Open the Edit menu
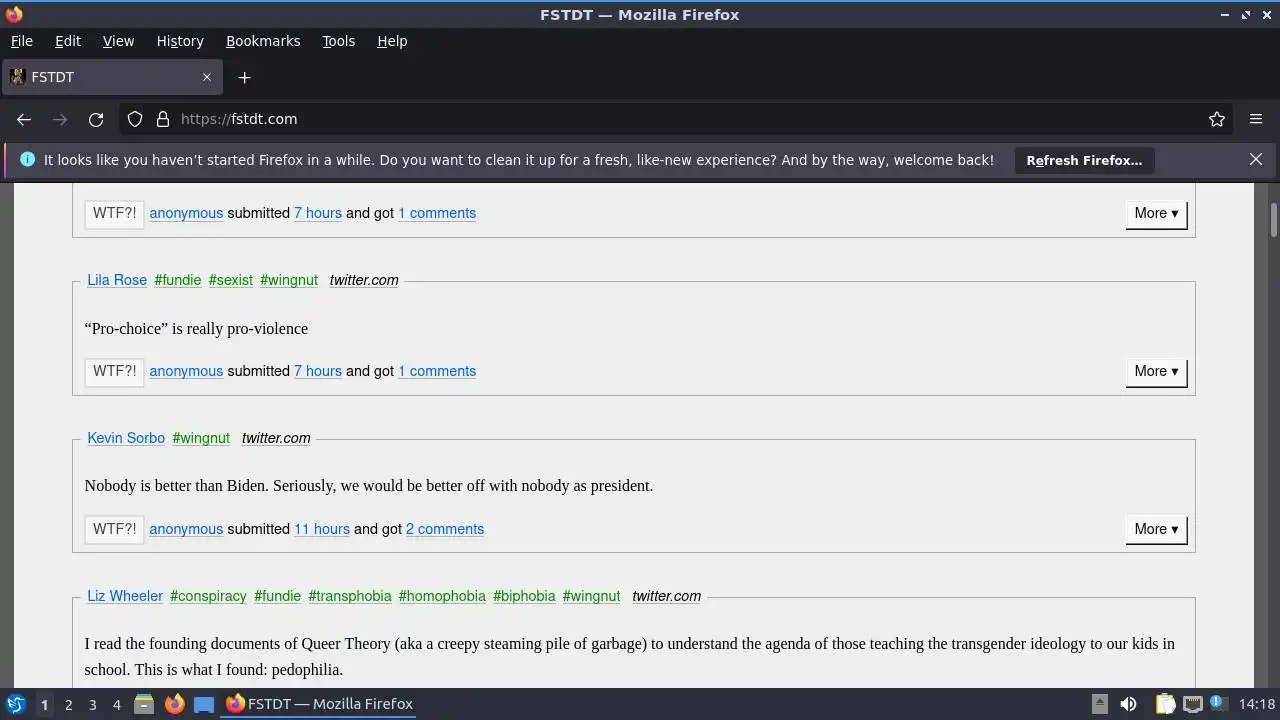Screen dimensions: 1280x720 coord(68,41)
